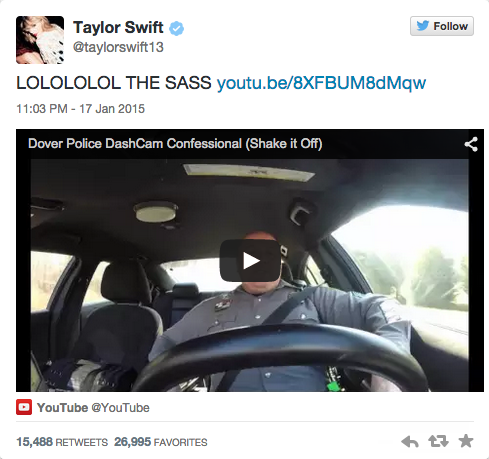This screenshot has width=489, height=459.
Task: Click the red YouTube logo icon
Action: coord(24,407)
